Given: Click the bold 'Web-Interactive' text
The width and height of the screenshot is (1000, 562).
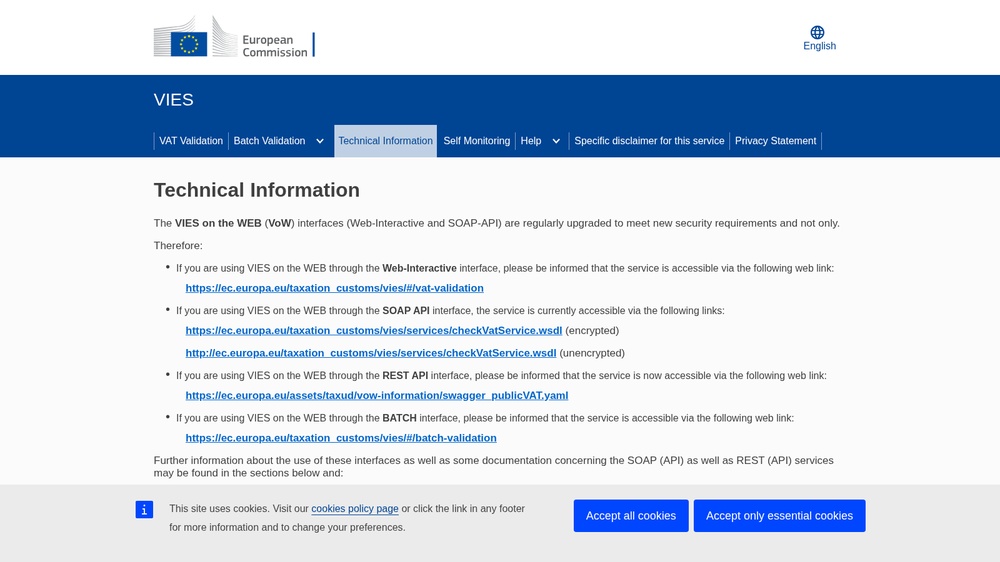Looking at the screenshot, I should [x=420, y=269].
